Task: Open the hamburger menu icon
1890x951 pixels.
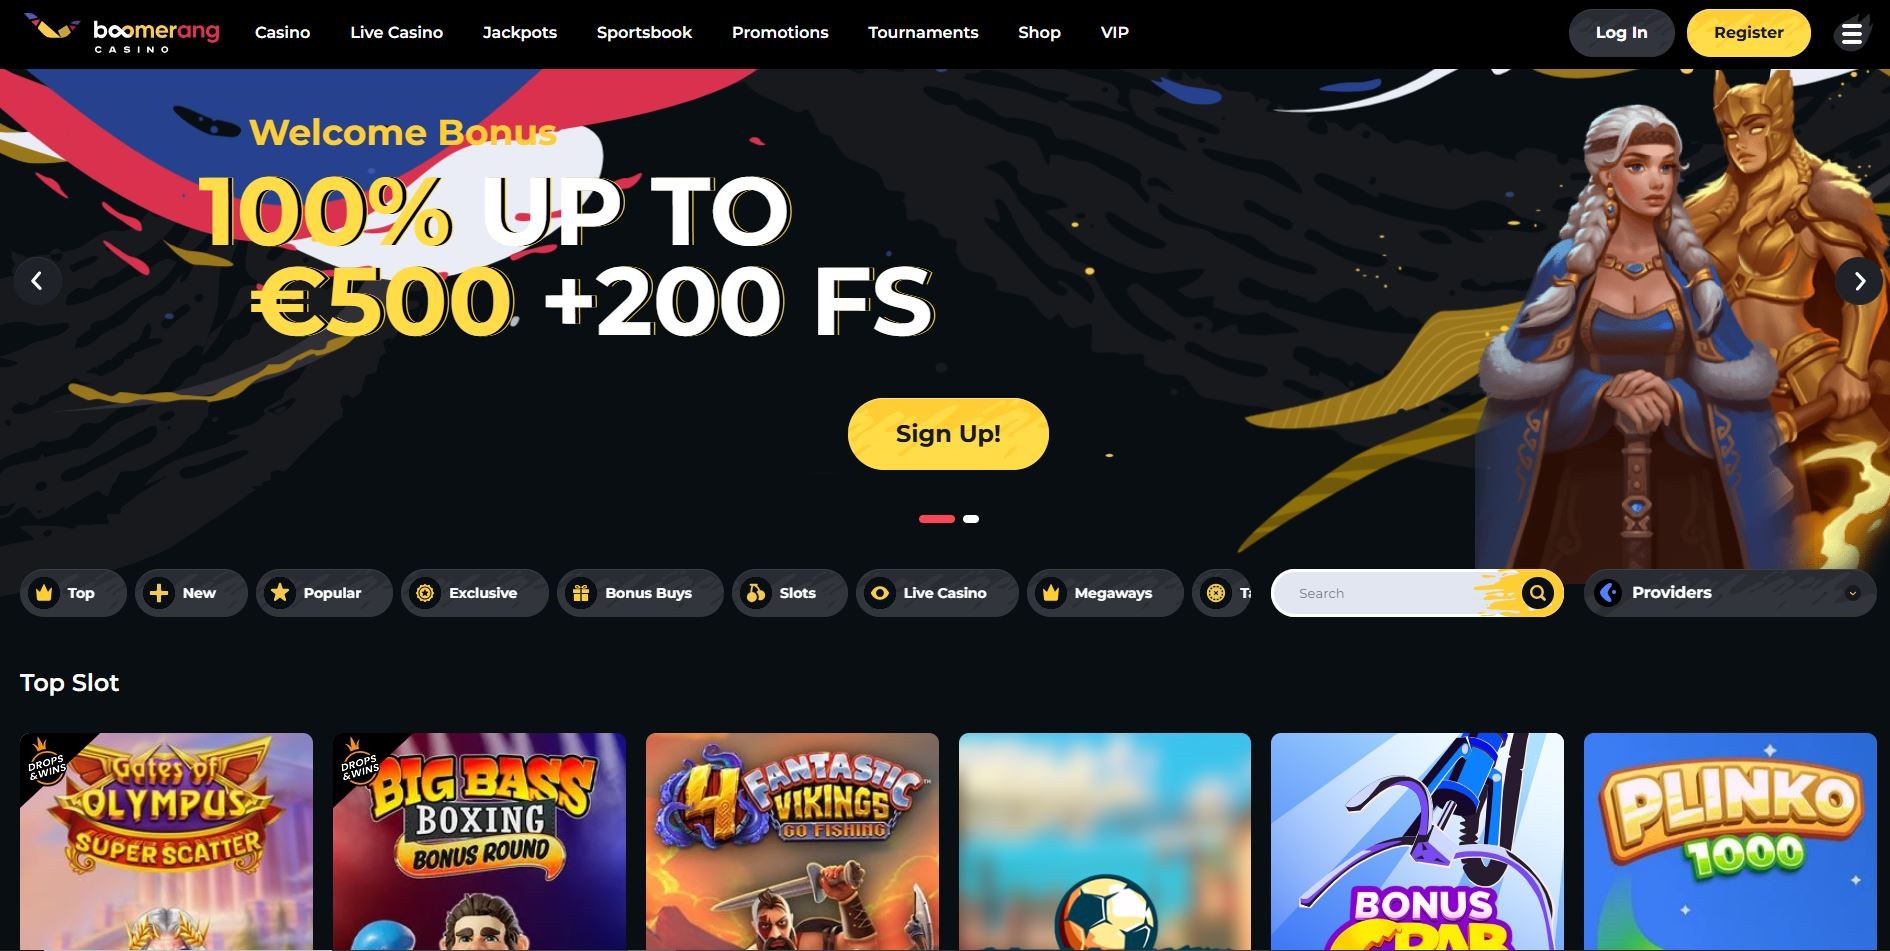Action: tap(1852, 34)
